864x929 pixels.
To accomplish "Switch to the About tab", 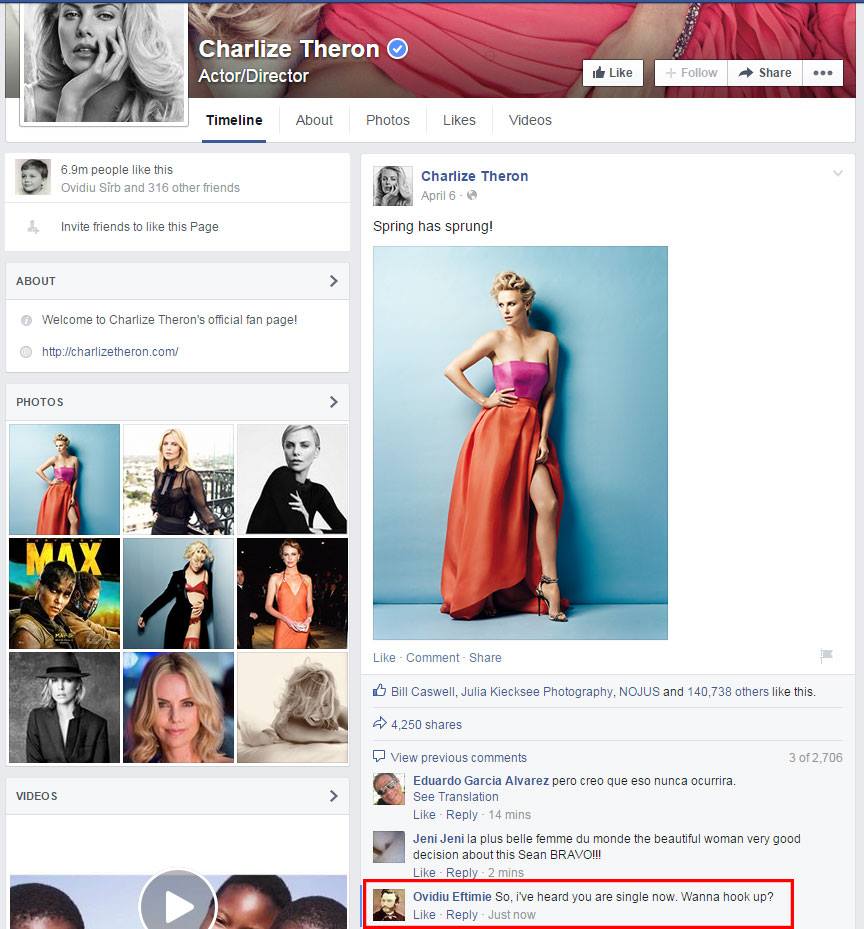I will (314, 120).
